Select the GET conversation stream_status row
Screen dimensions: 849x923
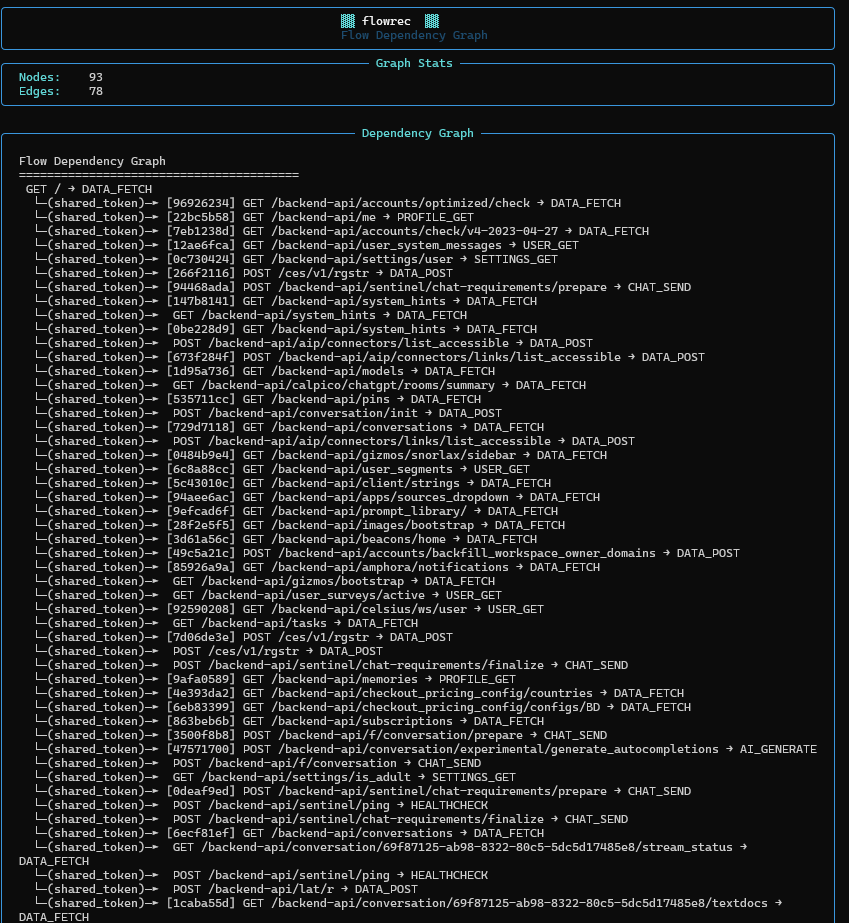click(x=383, y=854)
